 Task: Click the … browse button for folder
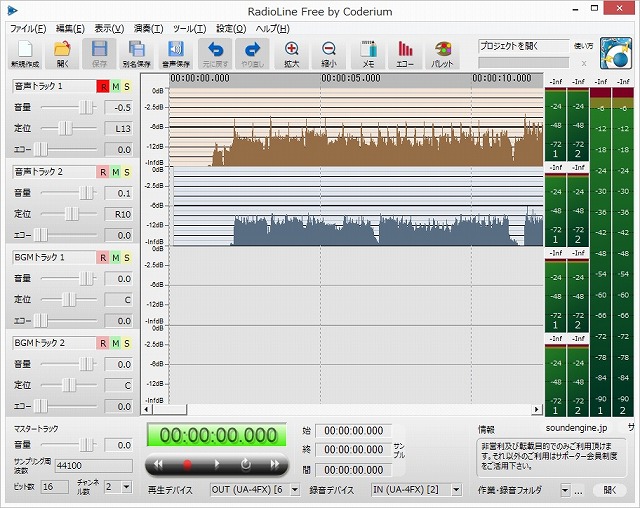[x=578, y=491]
